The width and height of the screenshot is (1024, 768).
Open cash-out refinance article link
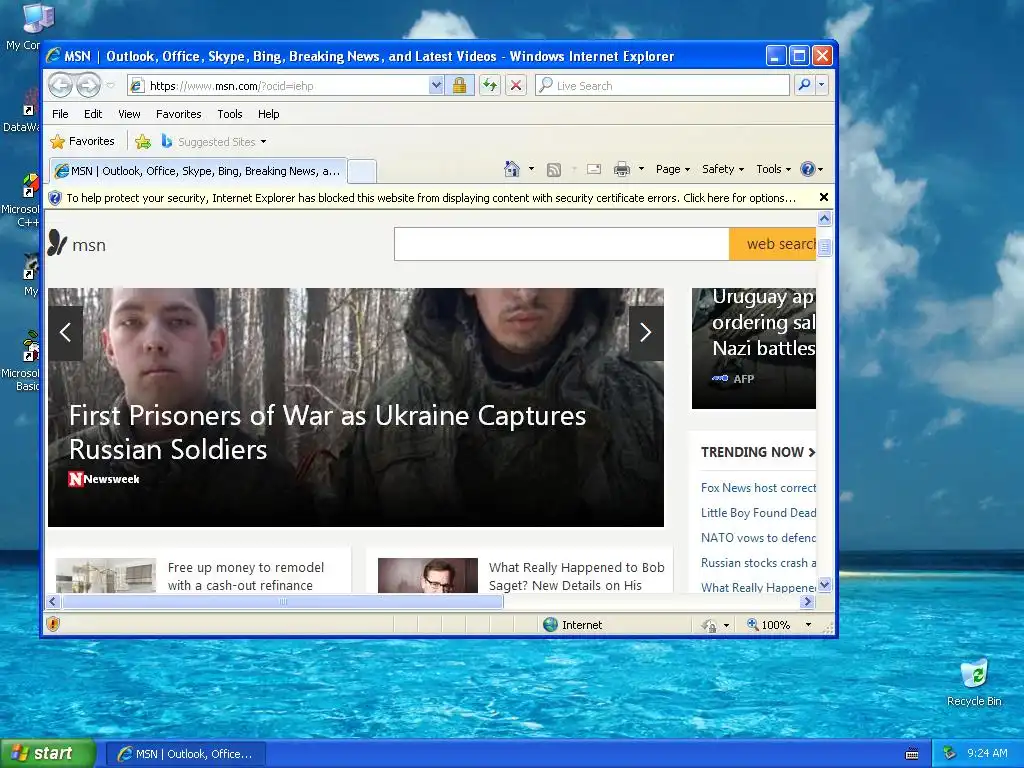click(x=246, y=576)
